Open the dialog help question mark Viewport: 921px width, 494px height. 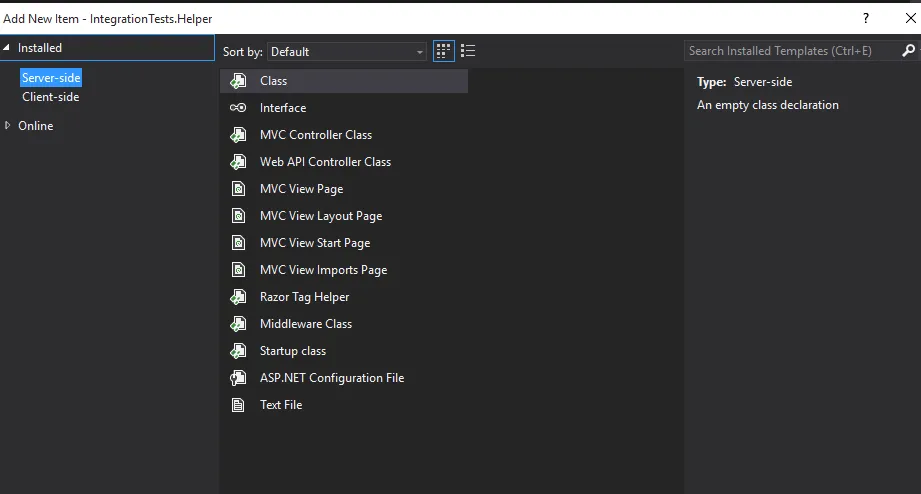[x=866, y=18]
